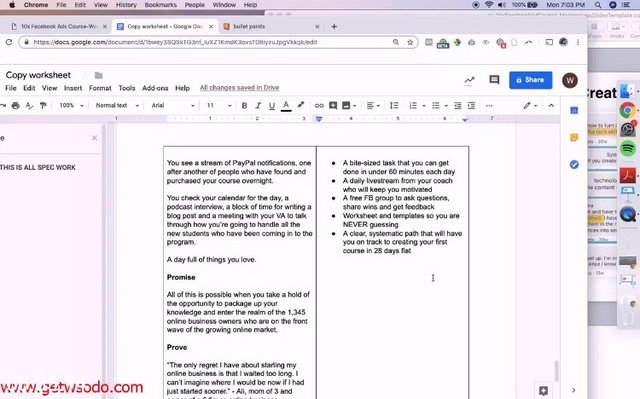Open Spotlight search in menu bar

click(598, 5)
